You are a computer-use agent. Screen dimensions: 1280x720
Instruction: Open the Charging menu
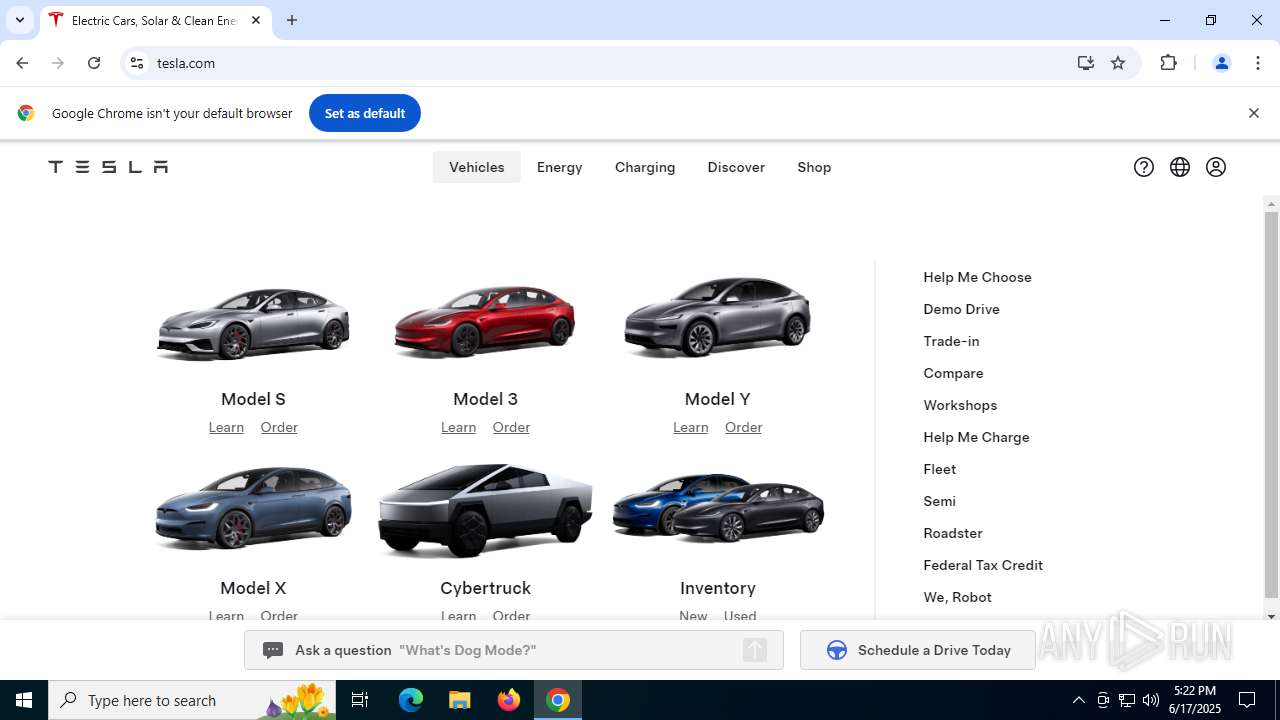pyautogui.click(x=645, y=167)
